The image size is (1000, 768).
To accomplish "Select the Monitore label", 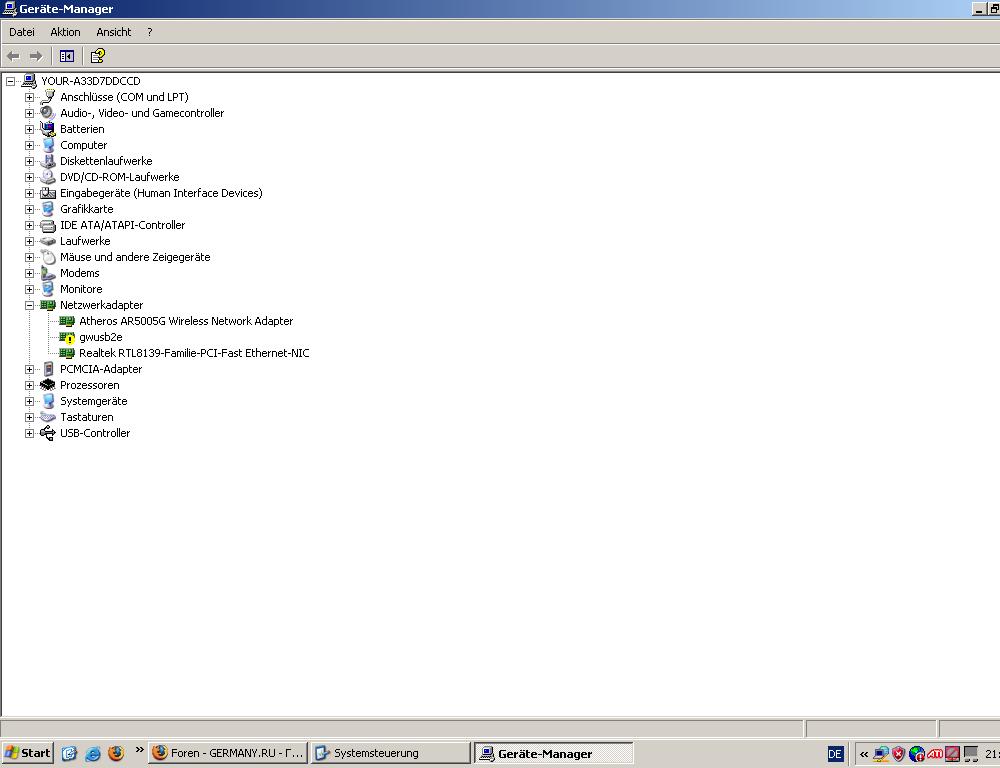I will pos(81,289).
